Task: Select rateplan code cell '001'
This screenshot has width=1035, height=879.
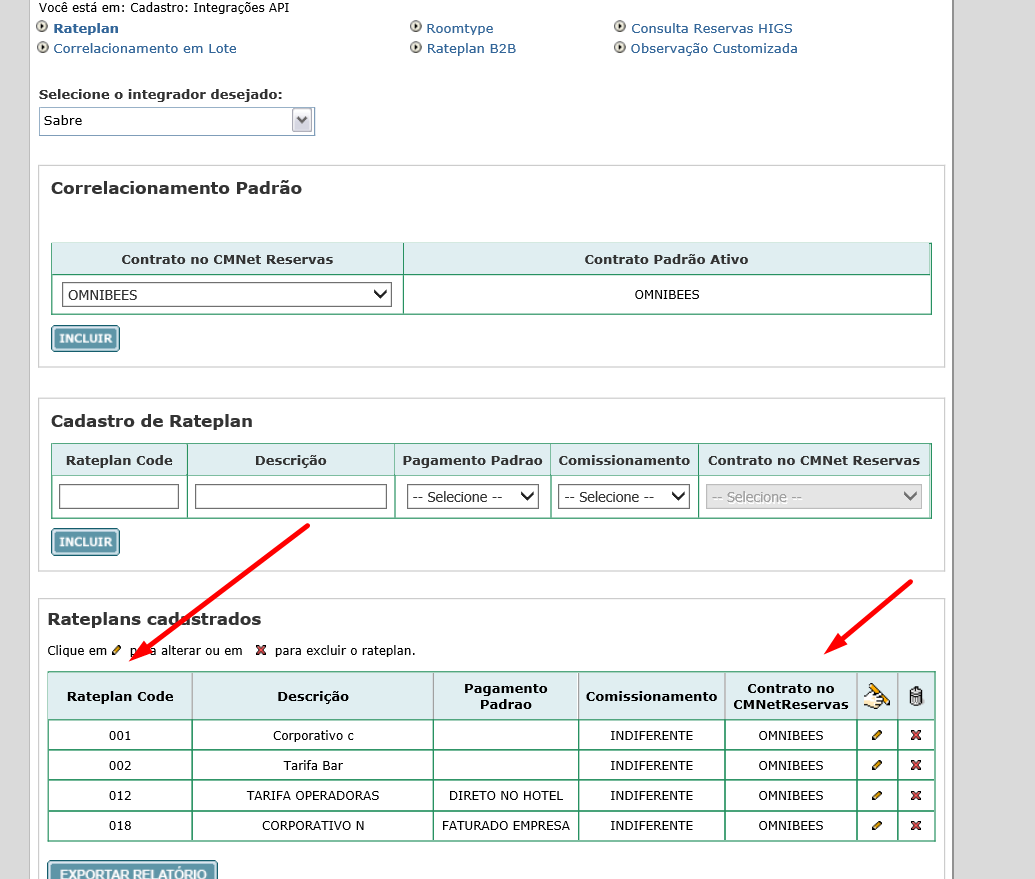Action: pyautogui.click(x=120, y=735)
